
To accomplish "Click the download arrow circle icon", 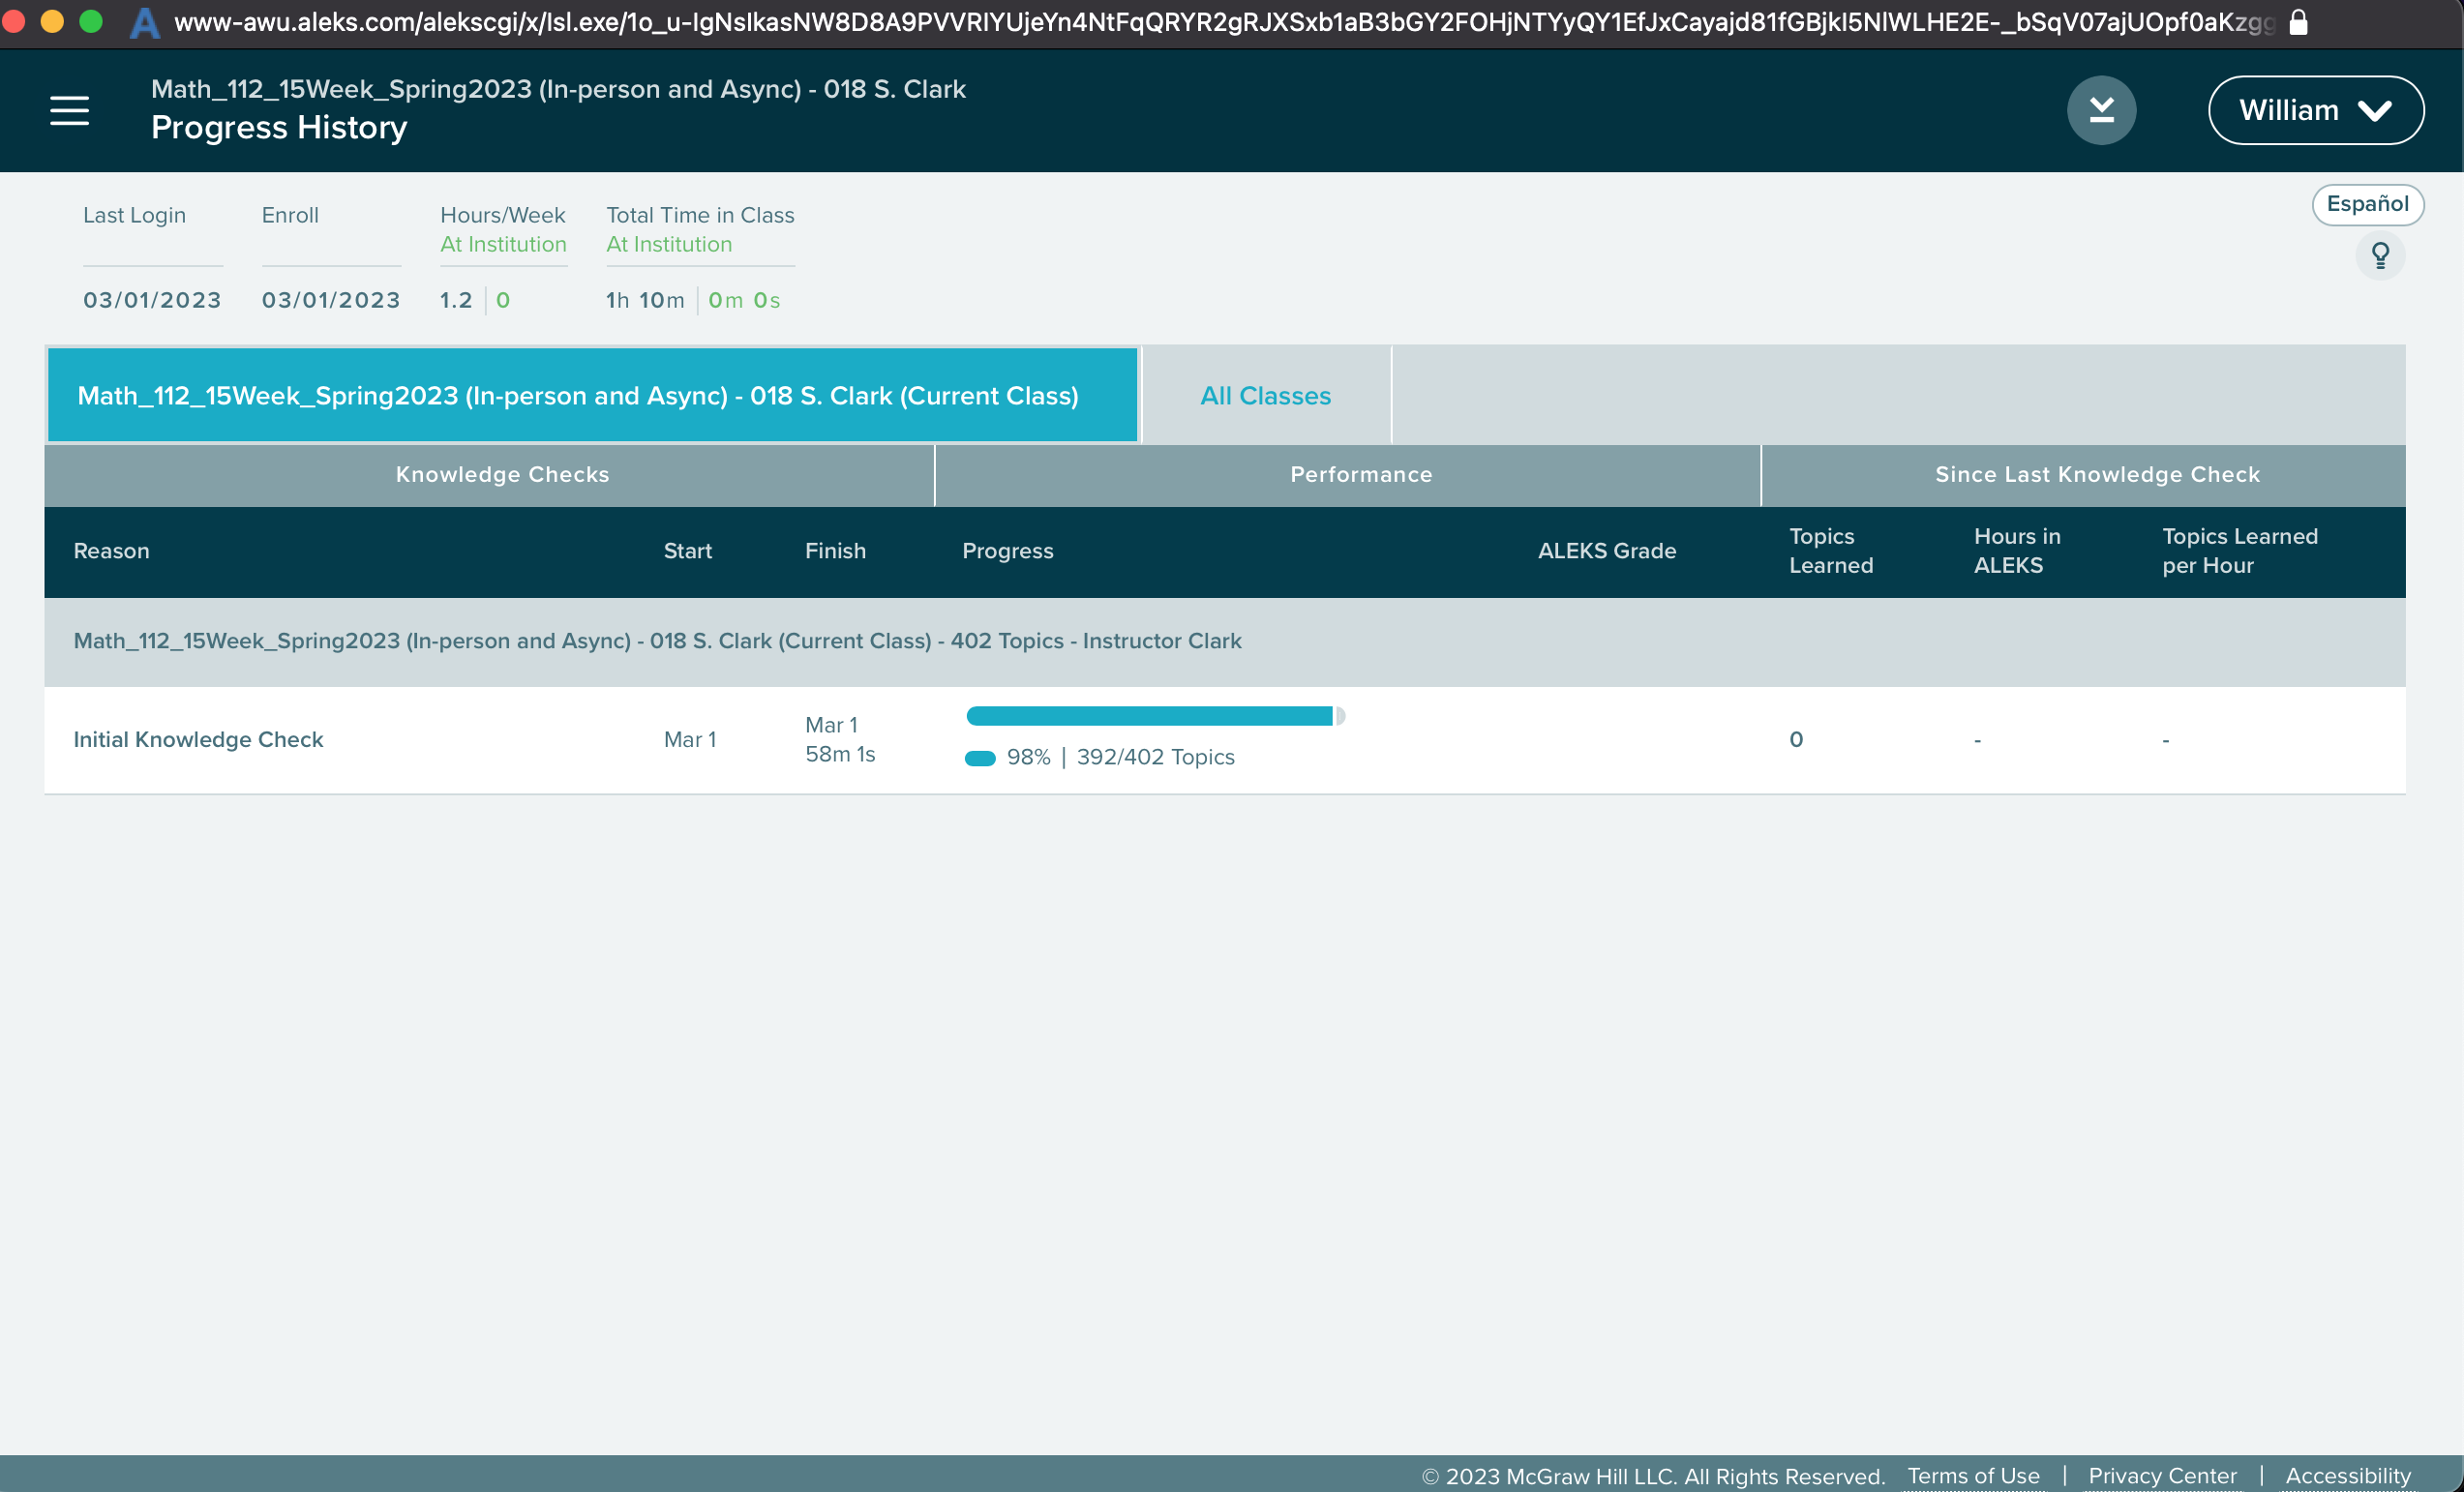I will pos(2101,110).
